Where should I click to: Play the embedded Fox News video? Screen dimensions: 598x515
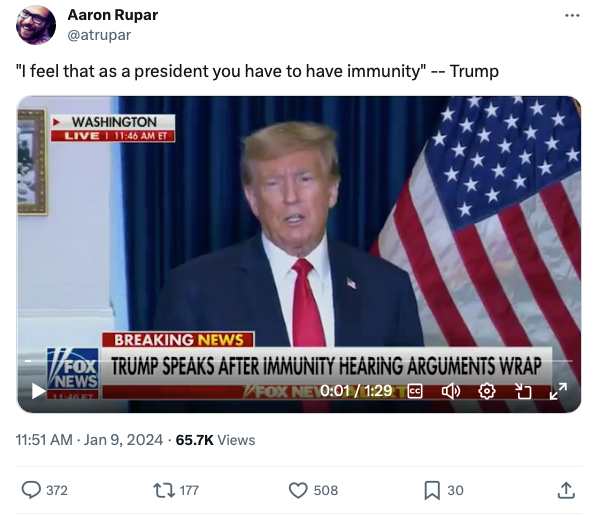point(38,391)
